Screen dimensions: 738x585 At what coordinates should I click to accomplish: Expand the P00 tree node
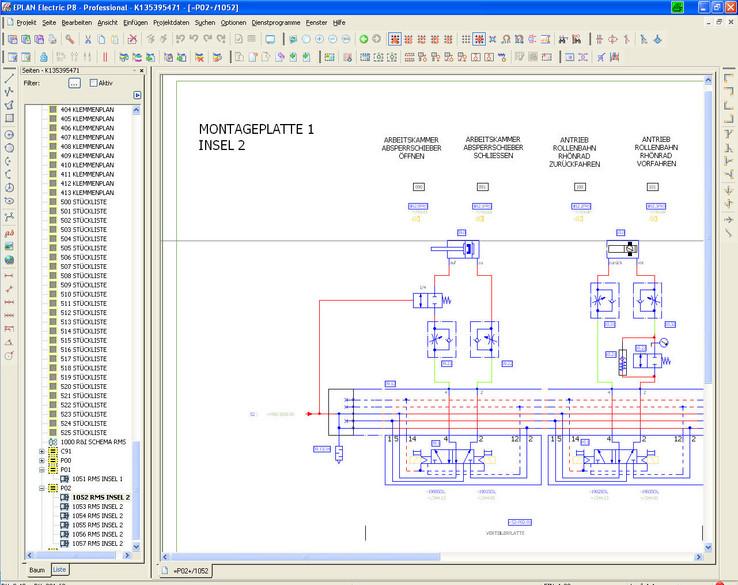pyautogui.click(x=42, y=460)
